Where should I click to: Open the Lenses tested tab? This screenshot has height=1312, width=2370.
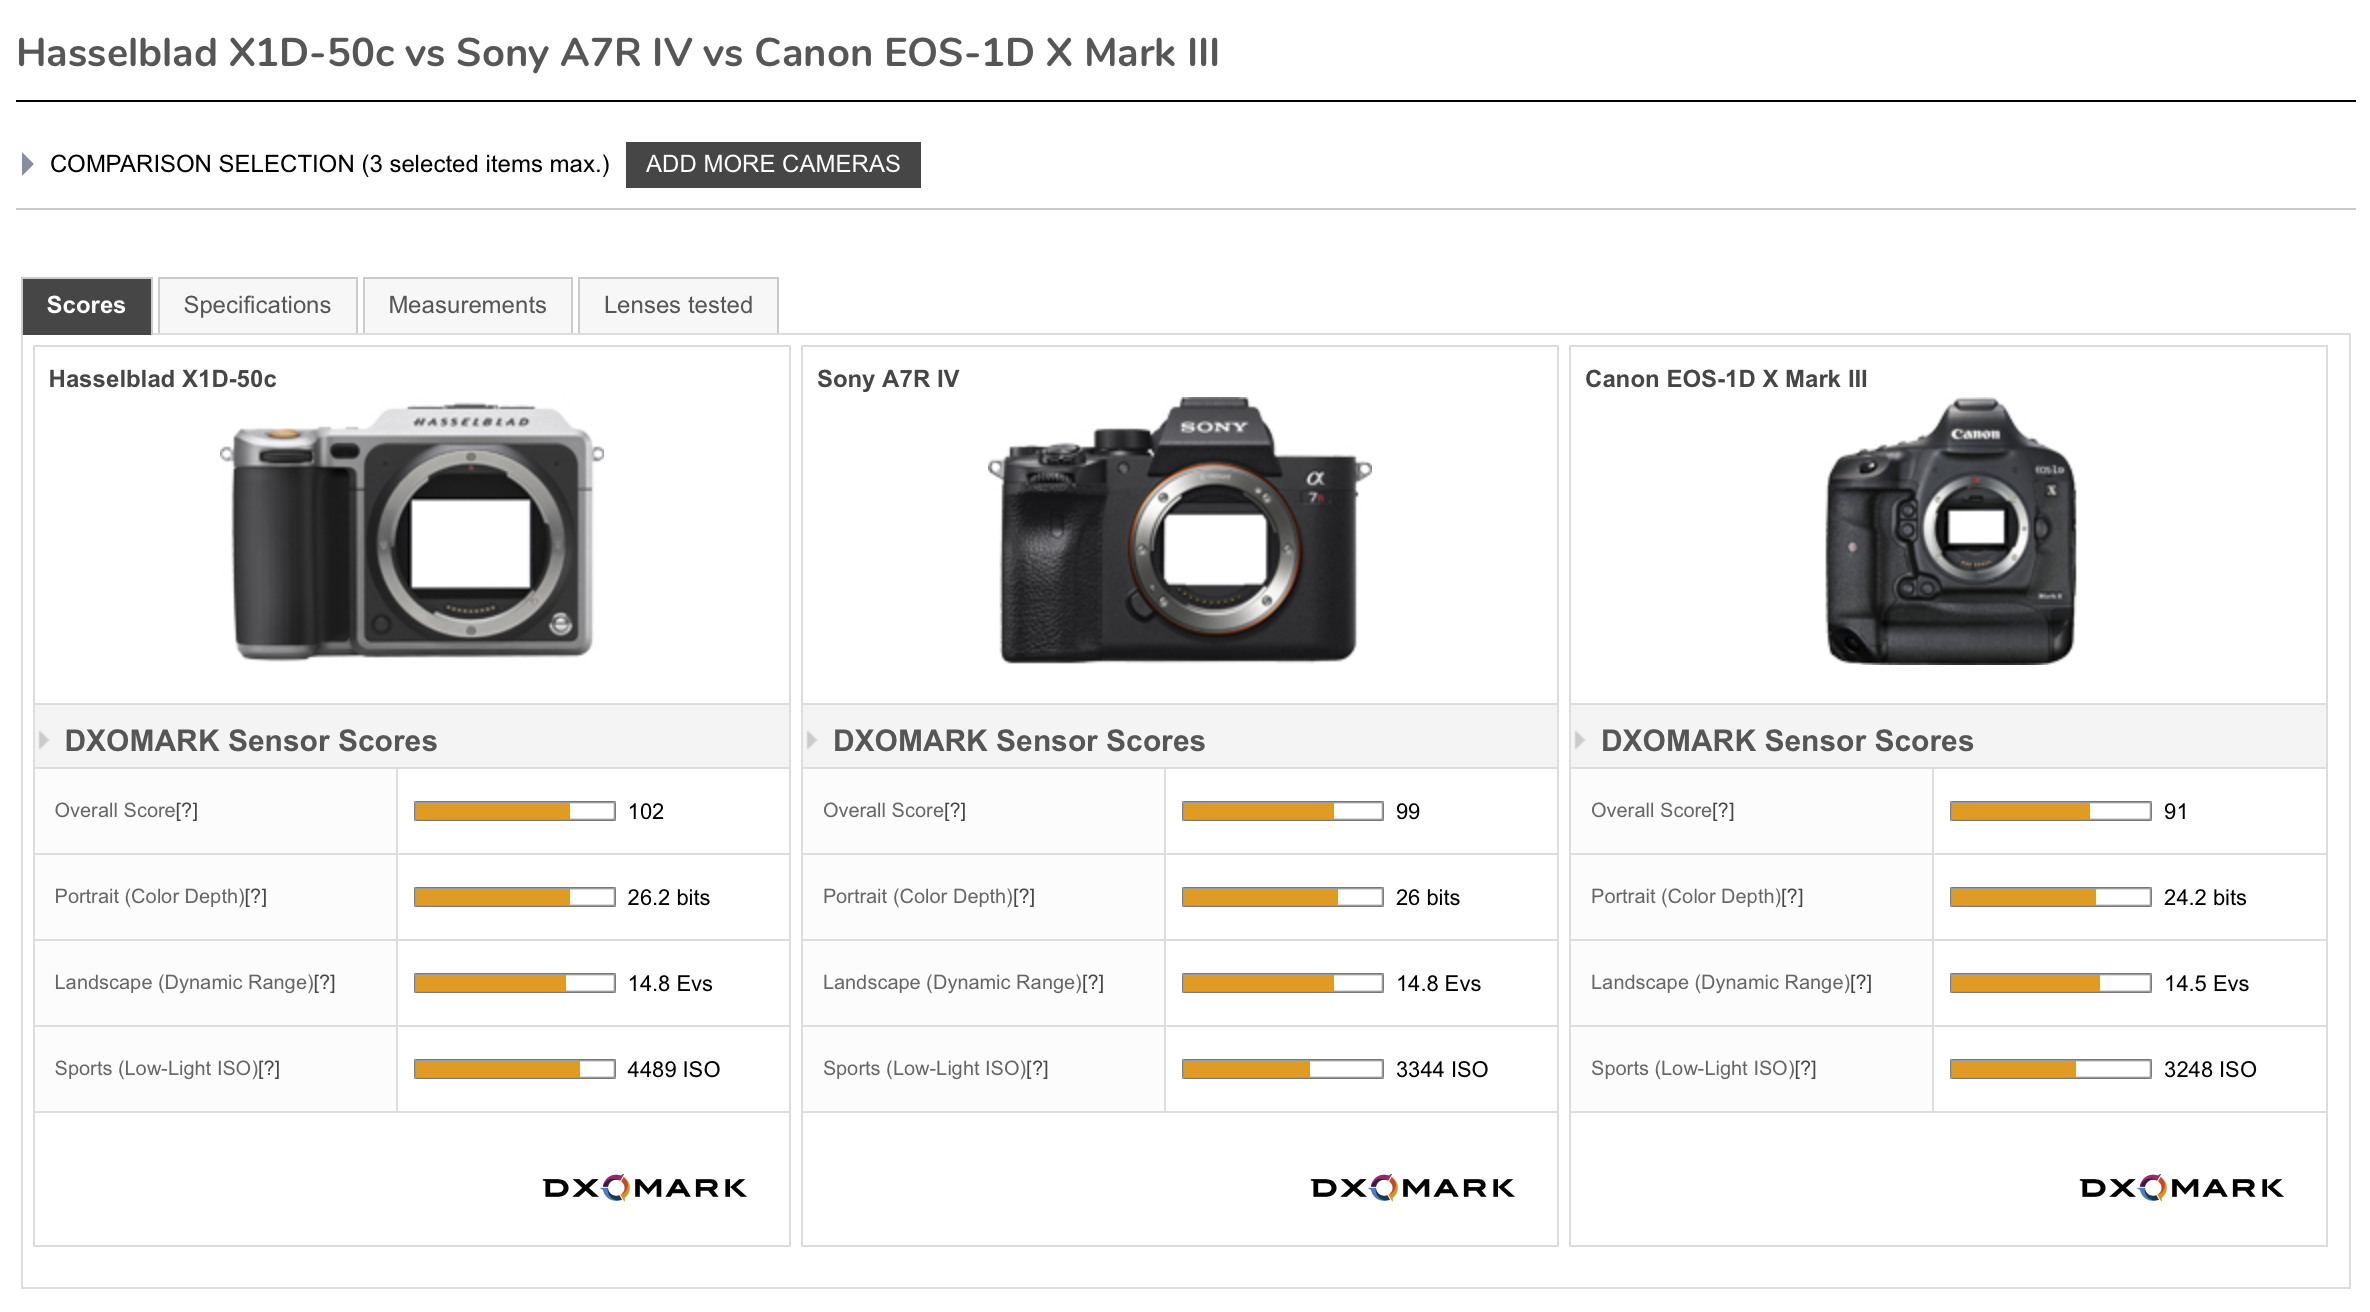coord(678,305)
